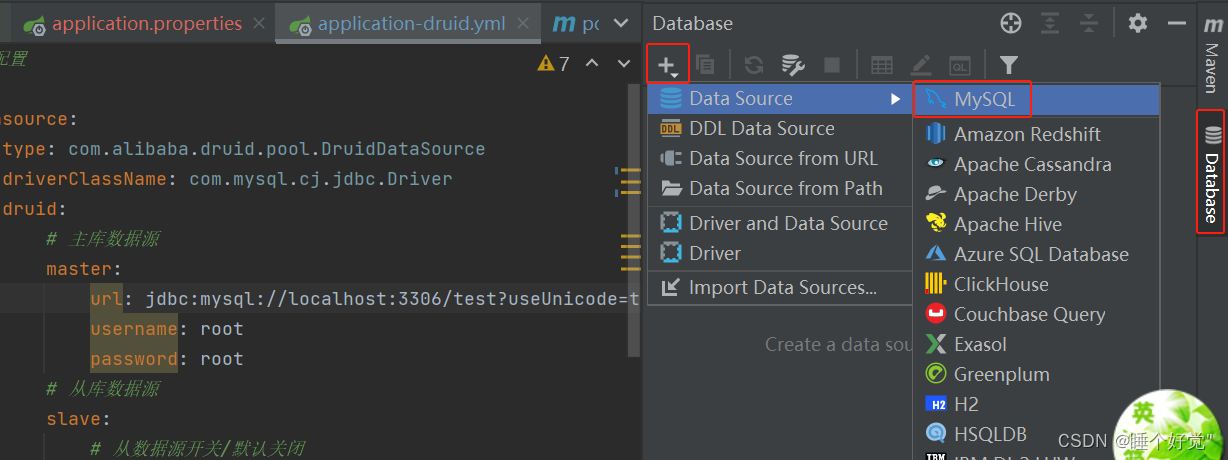
Task: Click the scroll-from-editor target icon
Action: (x=1011, y=23)
